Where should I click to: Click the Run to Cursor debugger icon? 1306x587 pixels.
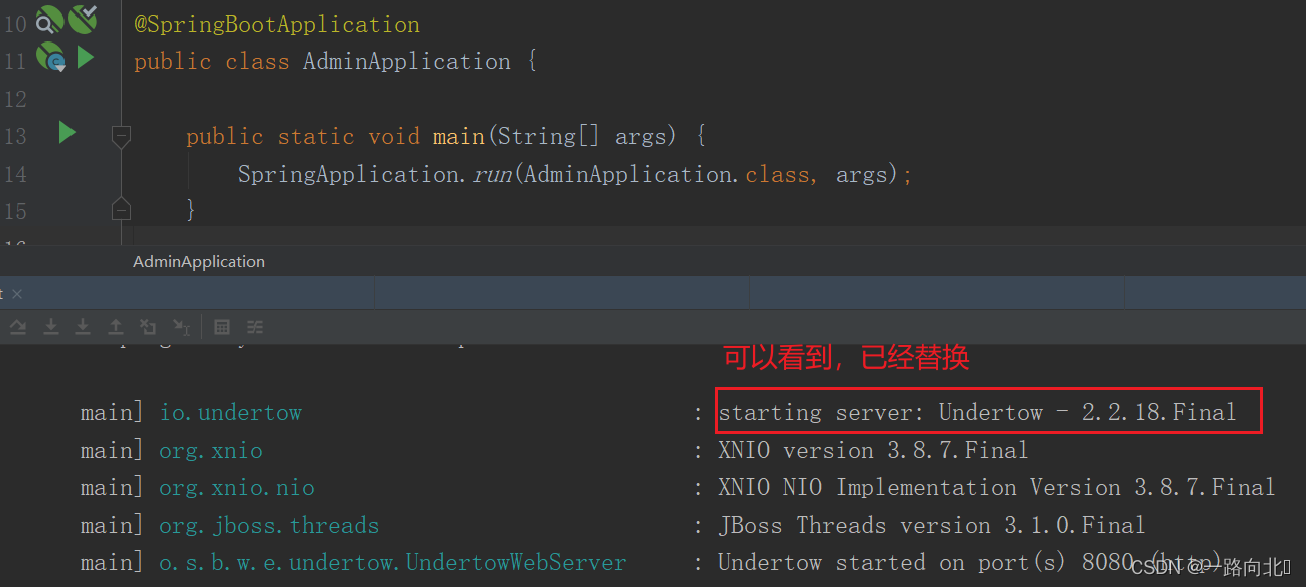click(181, 327)
